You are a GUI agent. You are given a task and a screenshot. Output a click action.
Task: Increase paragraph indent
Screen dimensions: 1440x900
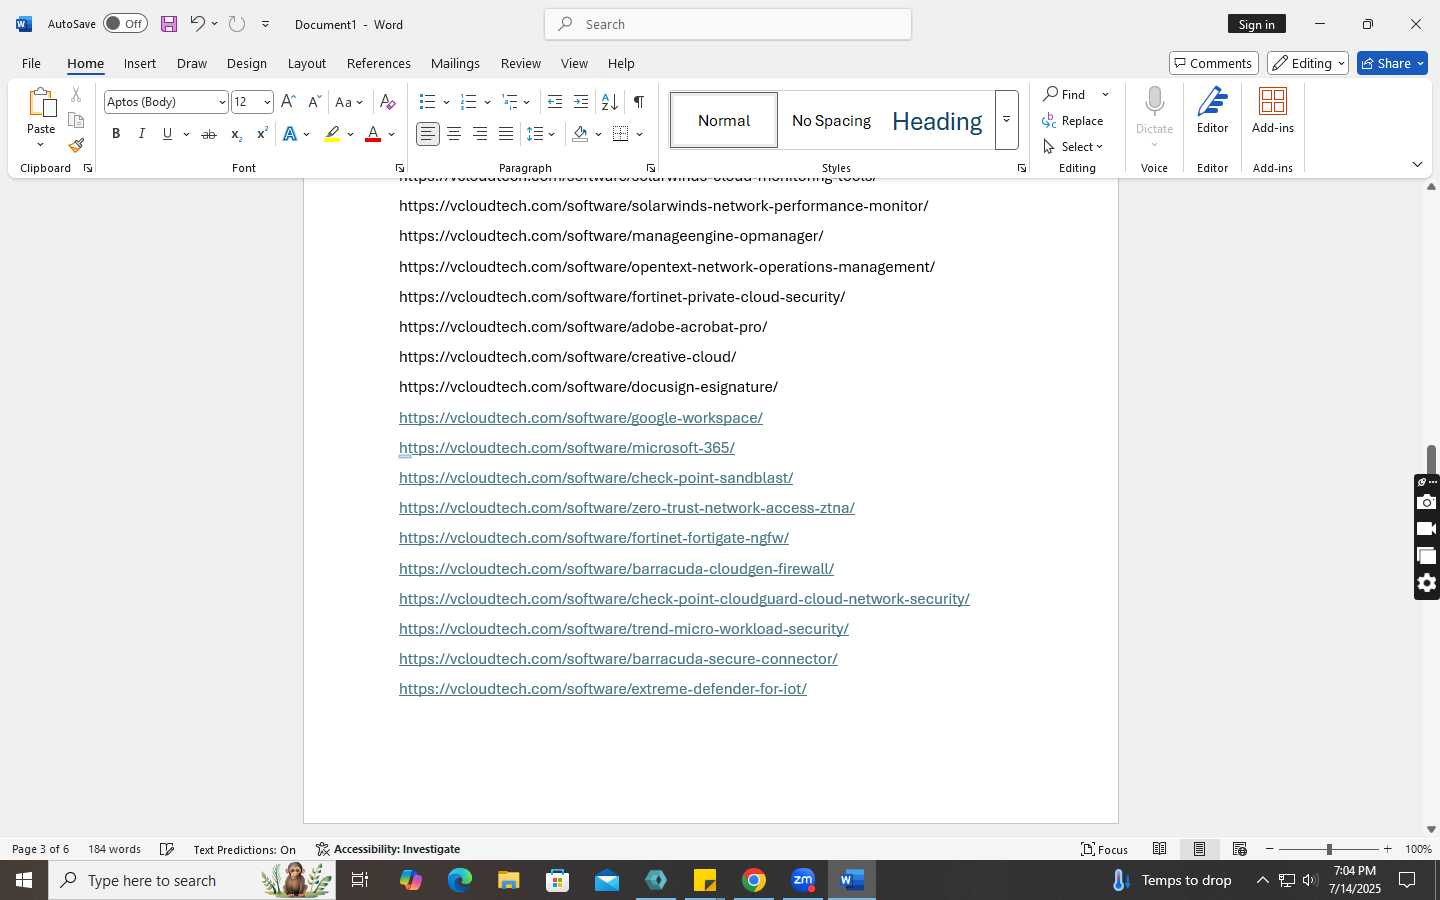581,102
